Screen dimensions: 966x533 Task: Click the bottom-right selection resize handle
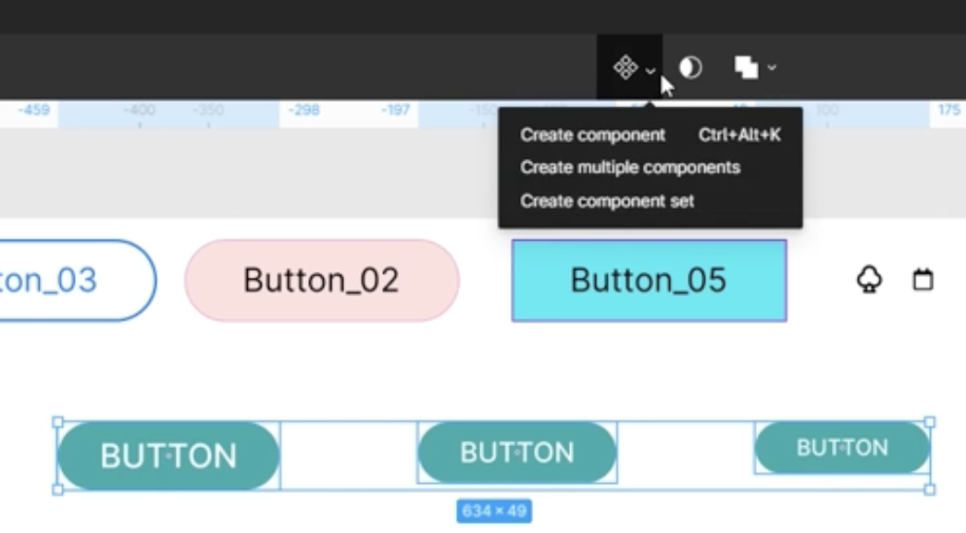tap(930, 490)
